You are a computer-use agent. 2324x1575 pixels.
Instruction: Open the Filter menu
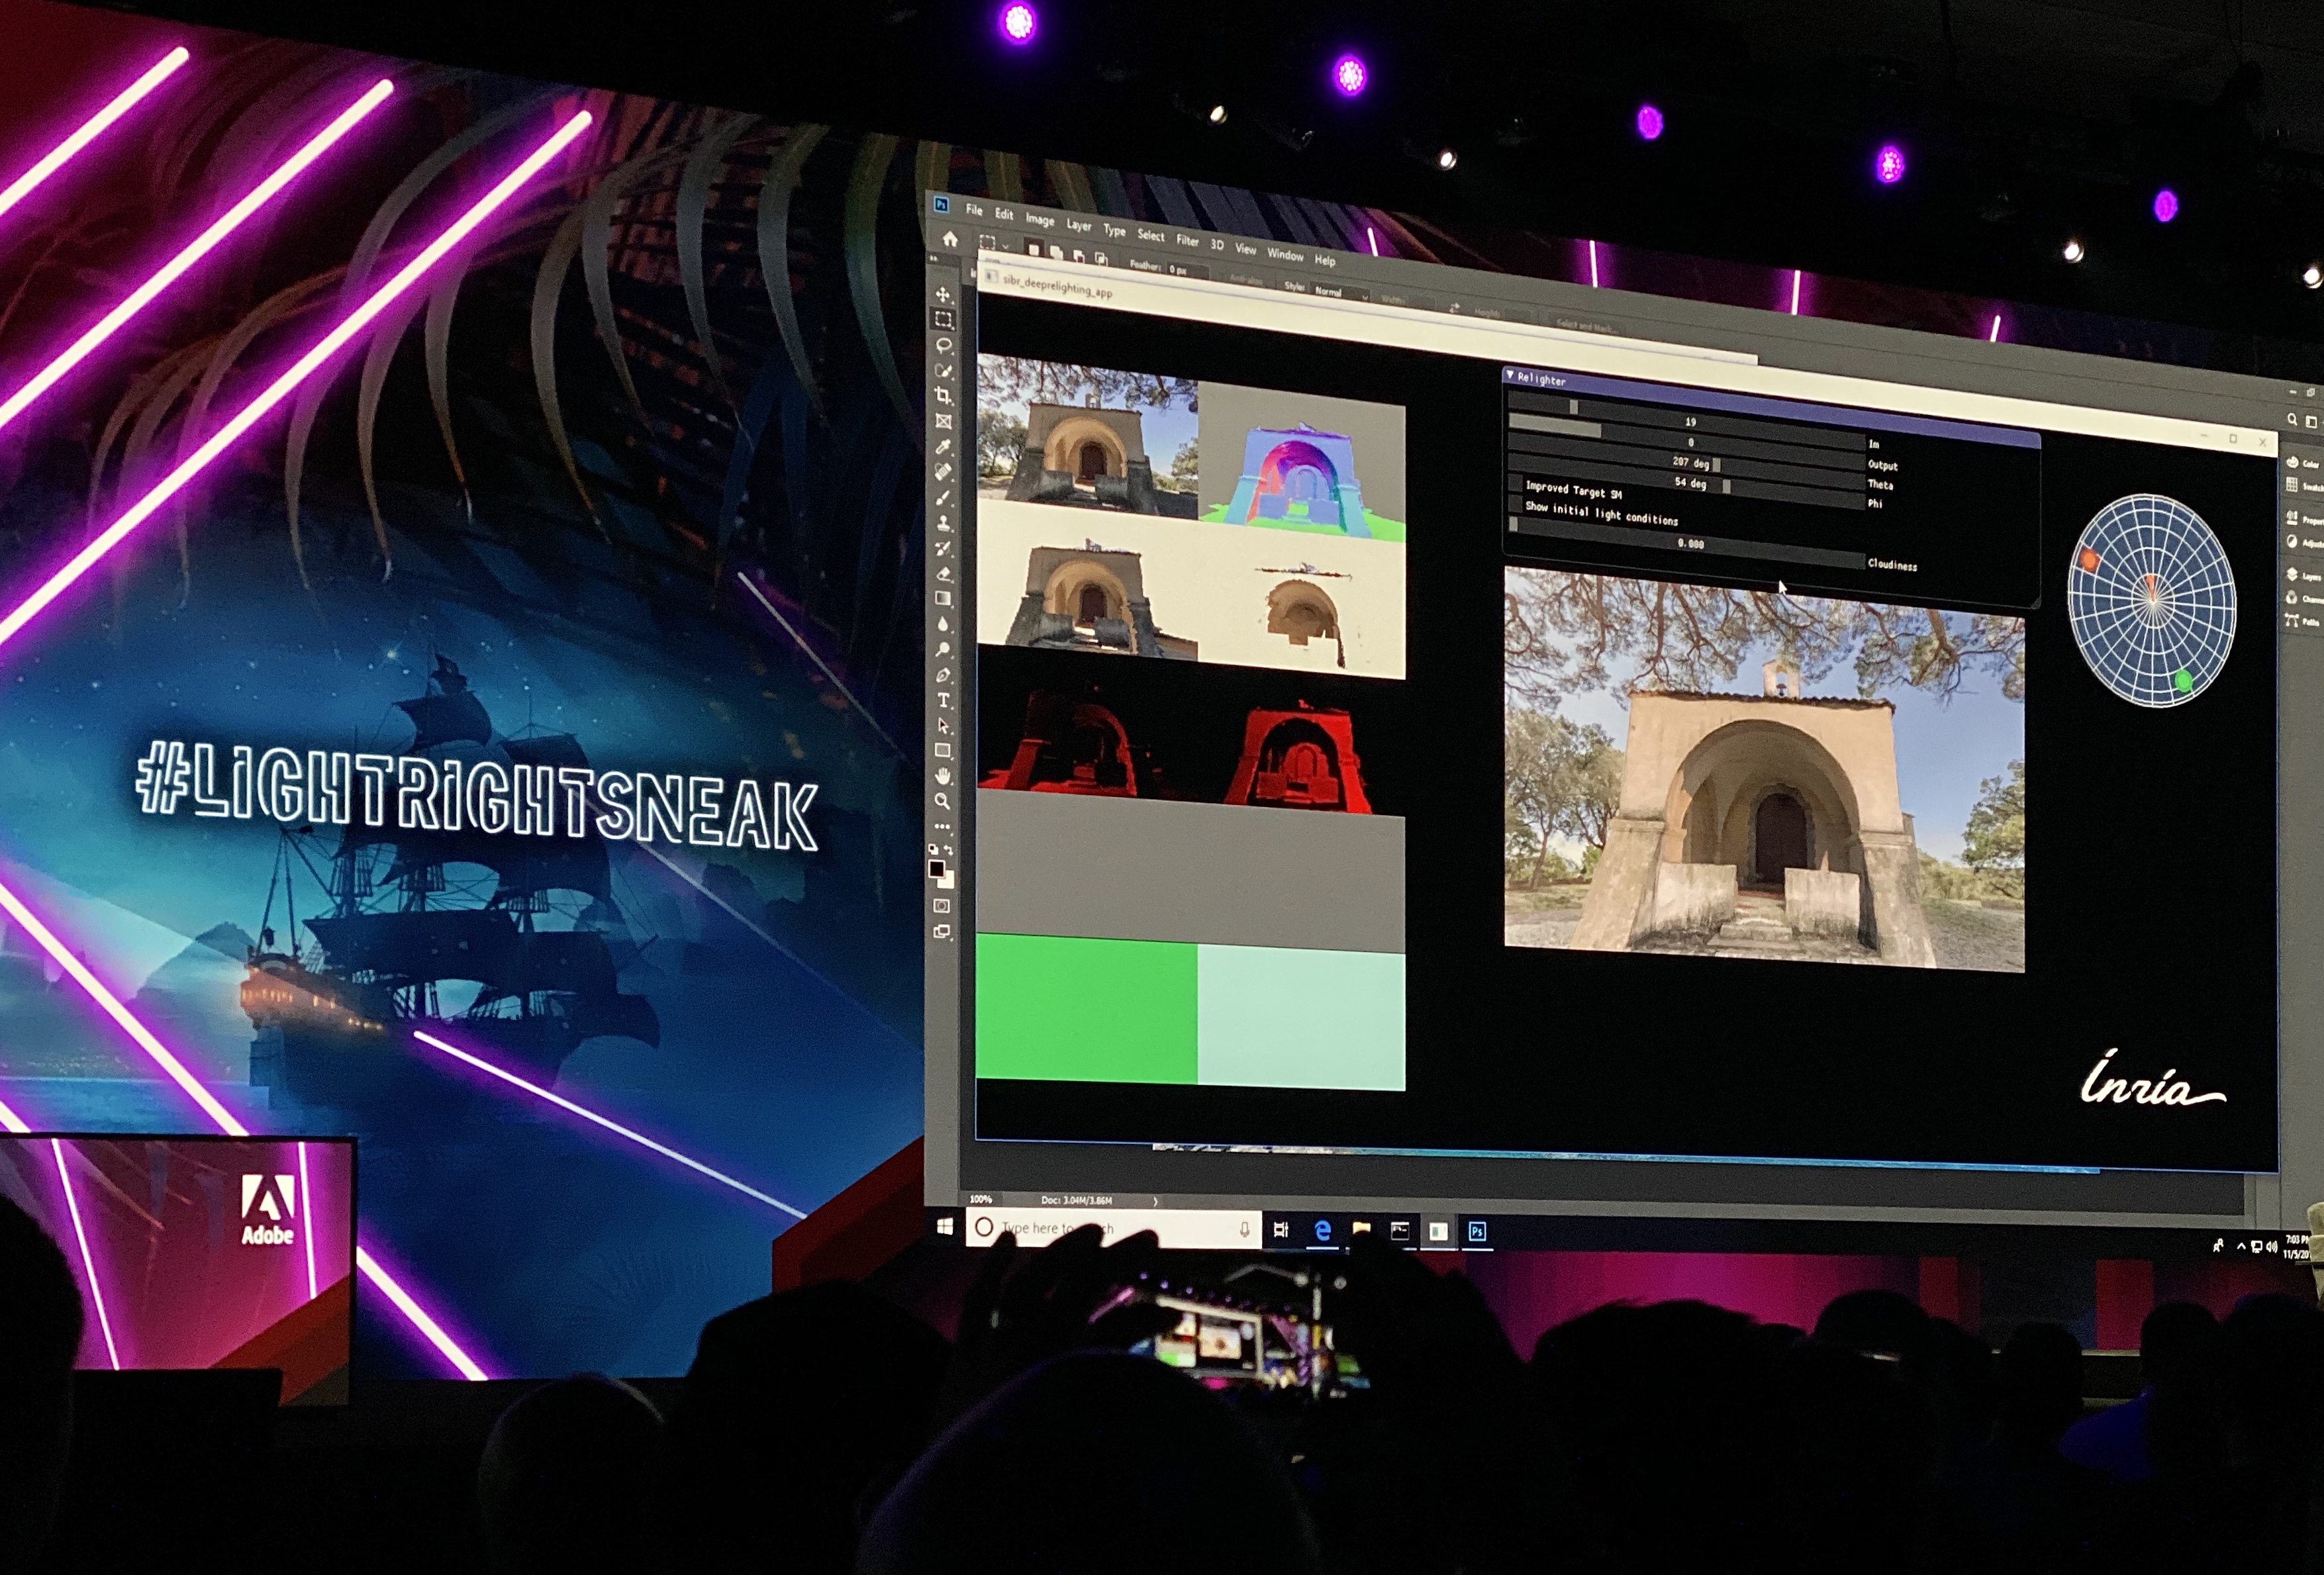coord(1187,240)
